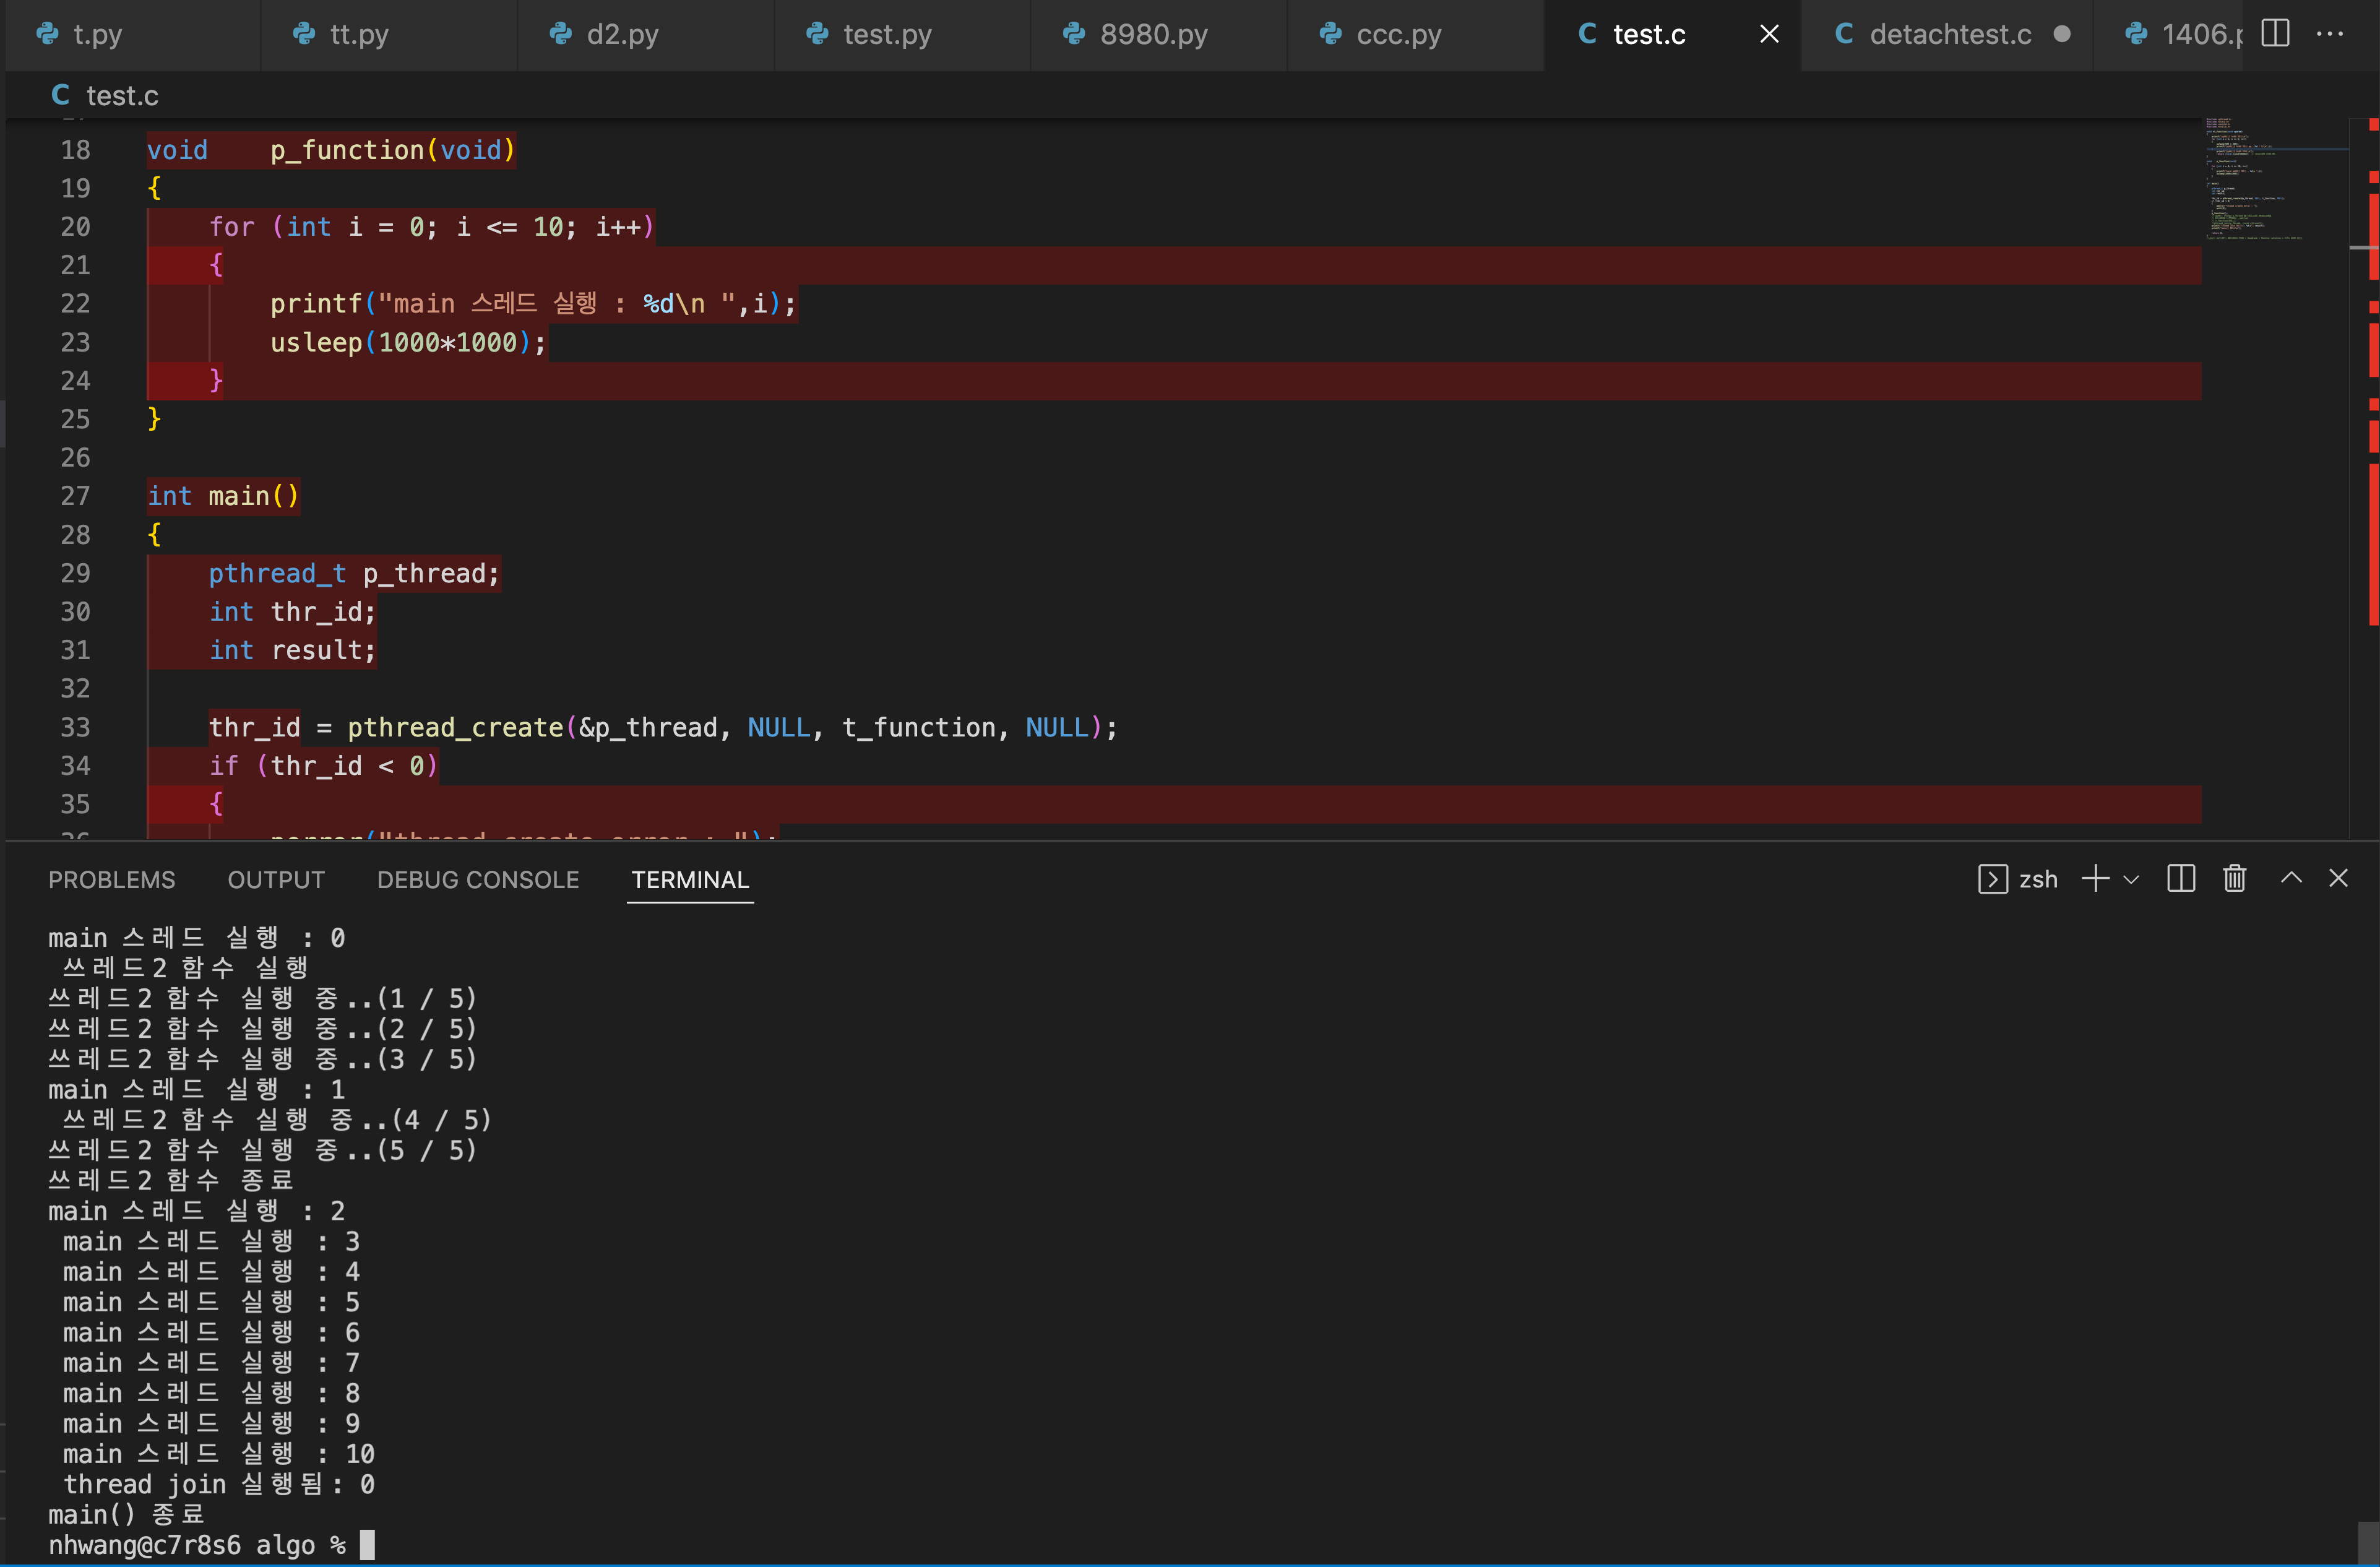Click terminal line 'thread join 실행됨 : 0'

[x=219, y=1484]
